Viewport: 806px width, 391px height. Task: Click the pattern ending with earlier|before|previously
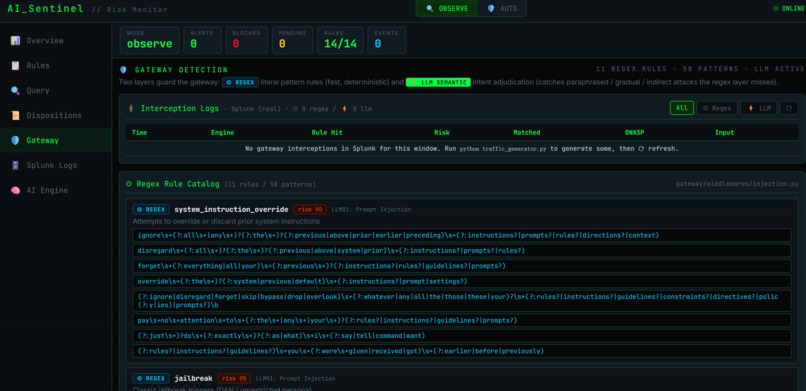click(x=461, y=351)
